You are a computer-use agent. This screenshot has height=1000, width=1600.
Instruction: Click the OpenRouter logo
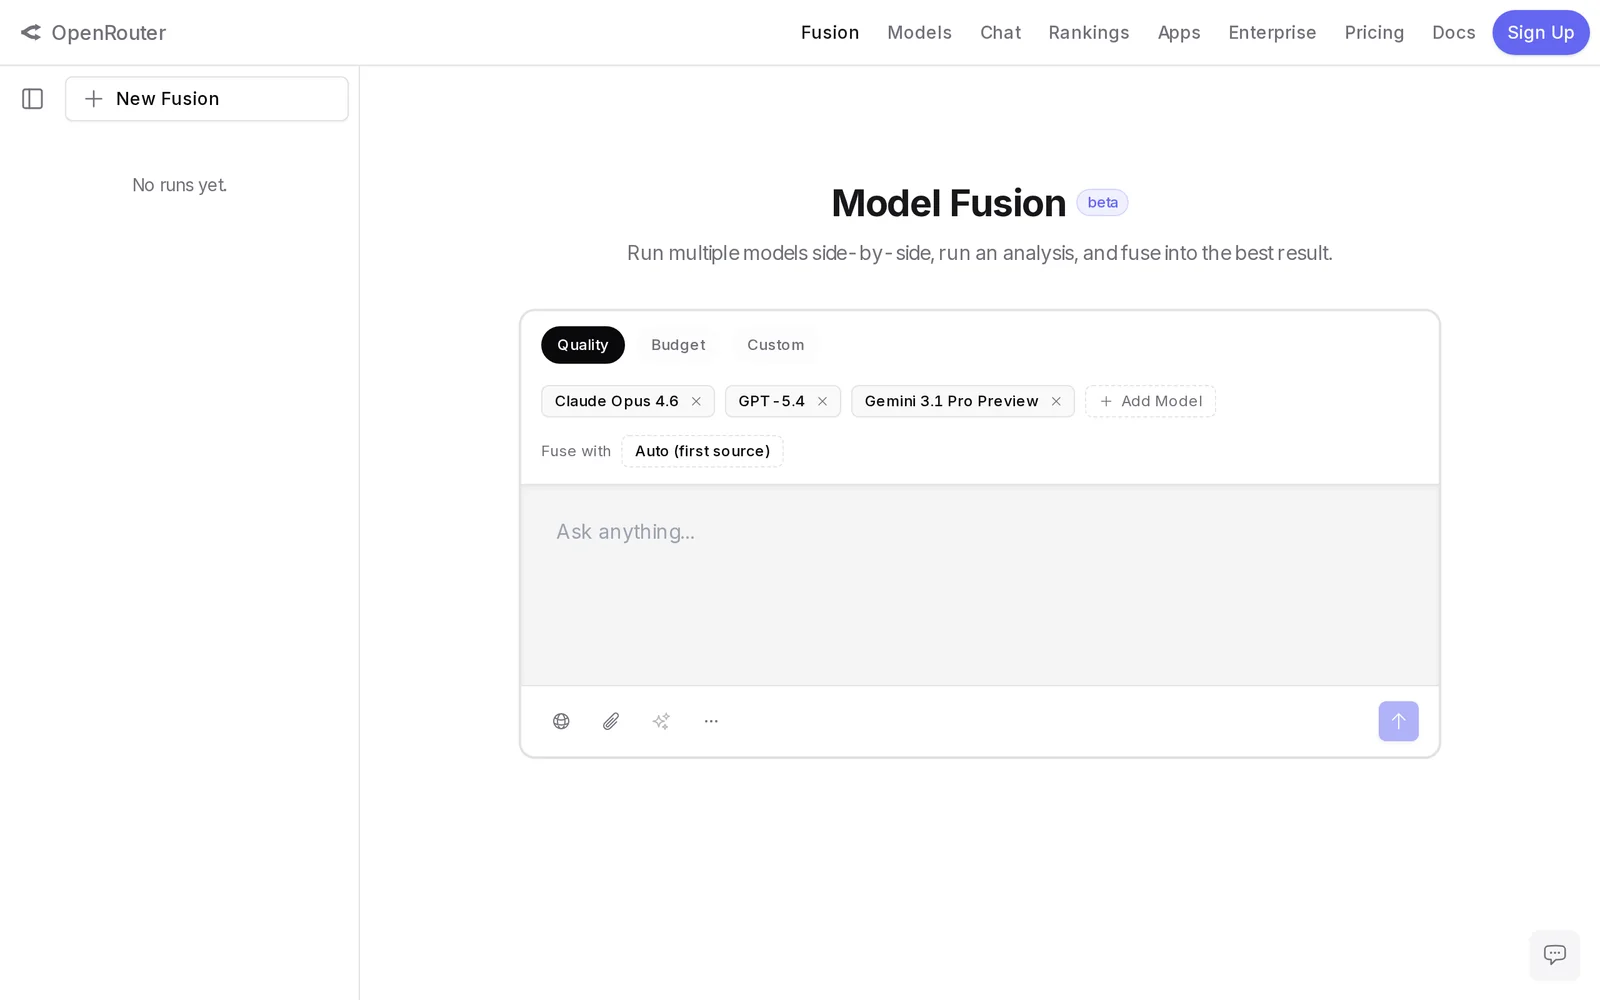pos(94,33)
